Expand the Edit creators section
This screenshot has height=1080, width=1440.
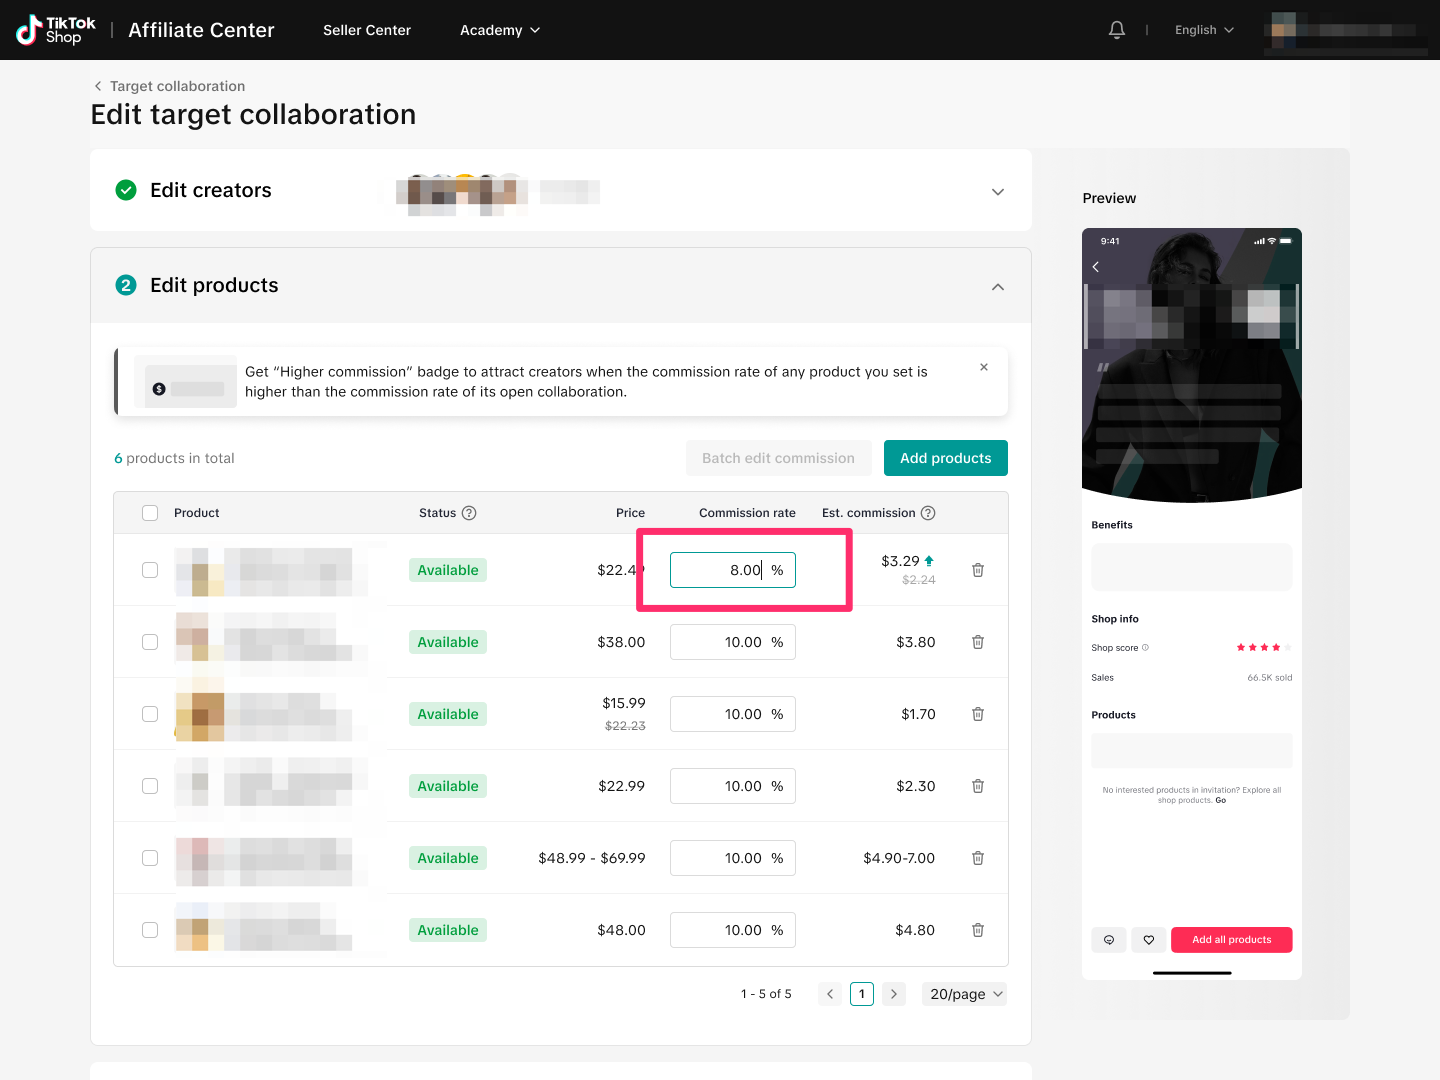tap(997, 192)
